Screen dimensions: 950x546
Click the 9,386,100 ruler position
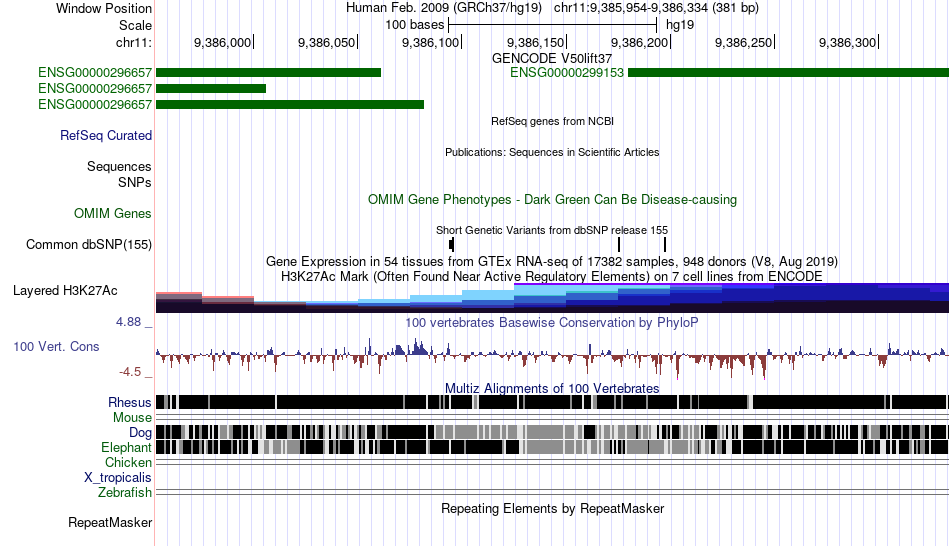click(431, 42)
